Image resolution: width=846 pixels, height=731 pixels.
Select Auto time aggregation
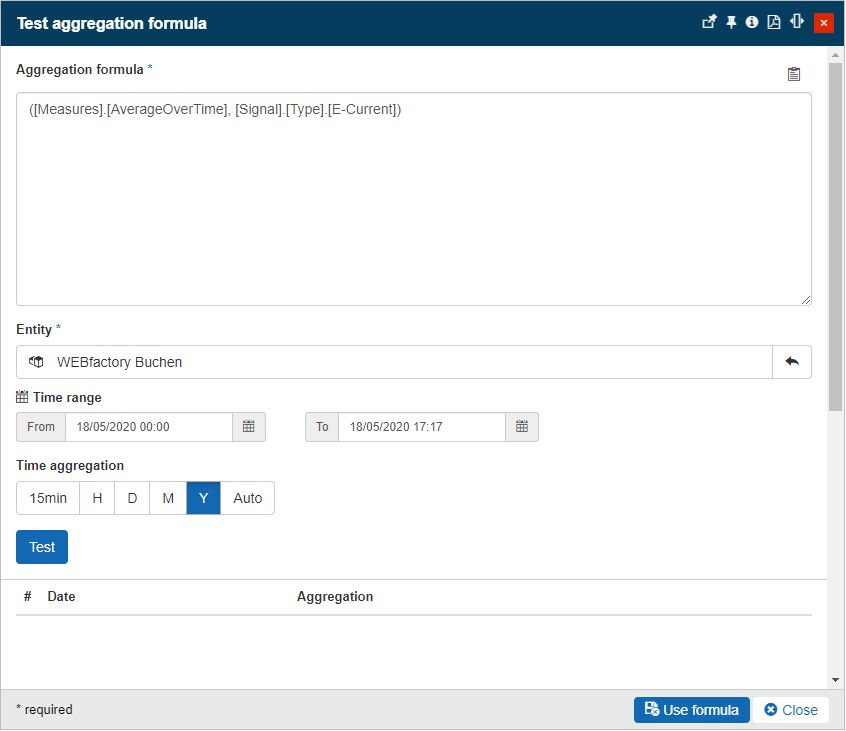pyautogui.click(x=247, y=498)
